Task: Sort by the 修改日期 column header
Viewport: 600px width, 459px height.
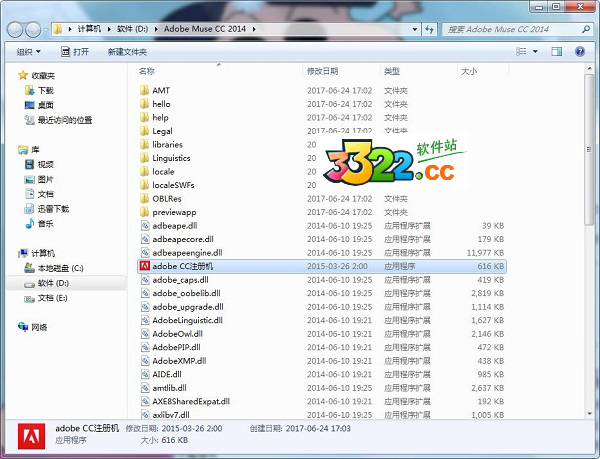Action: pos(323,71)
